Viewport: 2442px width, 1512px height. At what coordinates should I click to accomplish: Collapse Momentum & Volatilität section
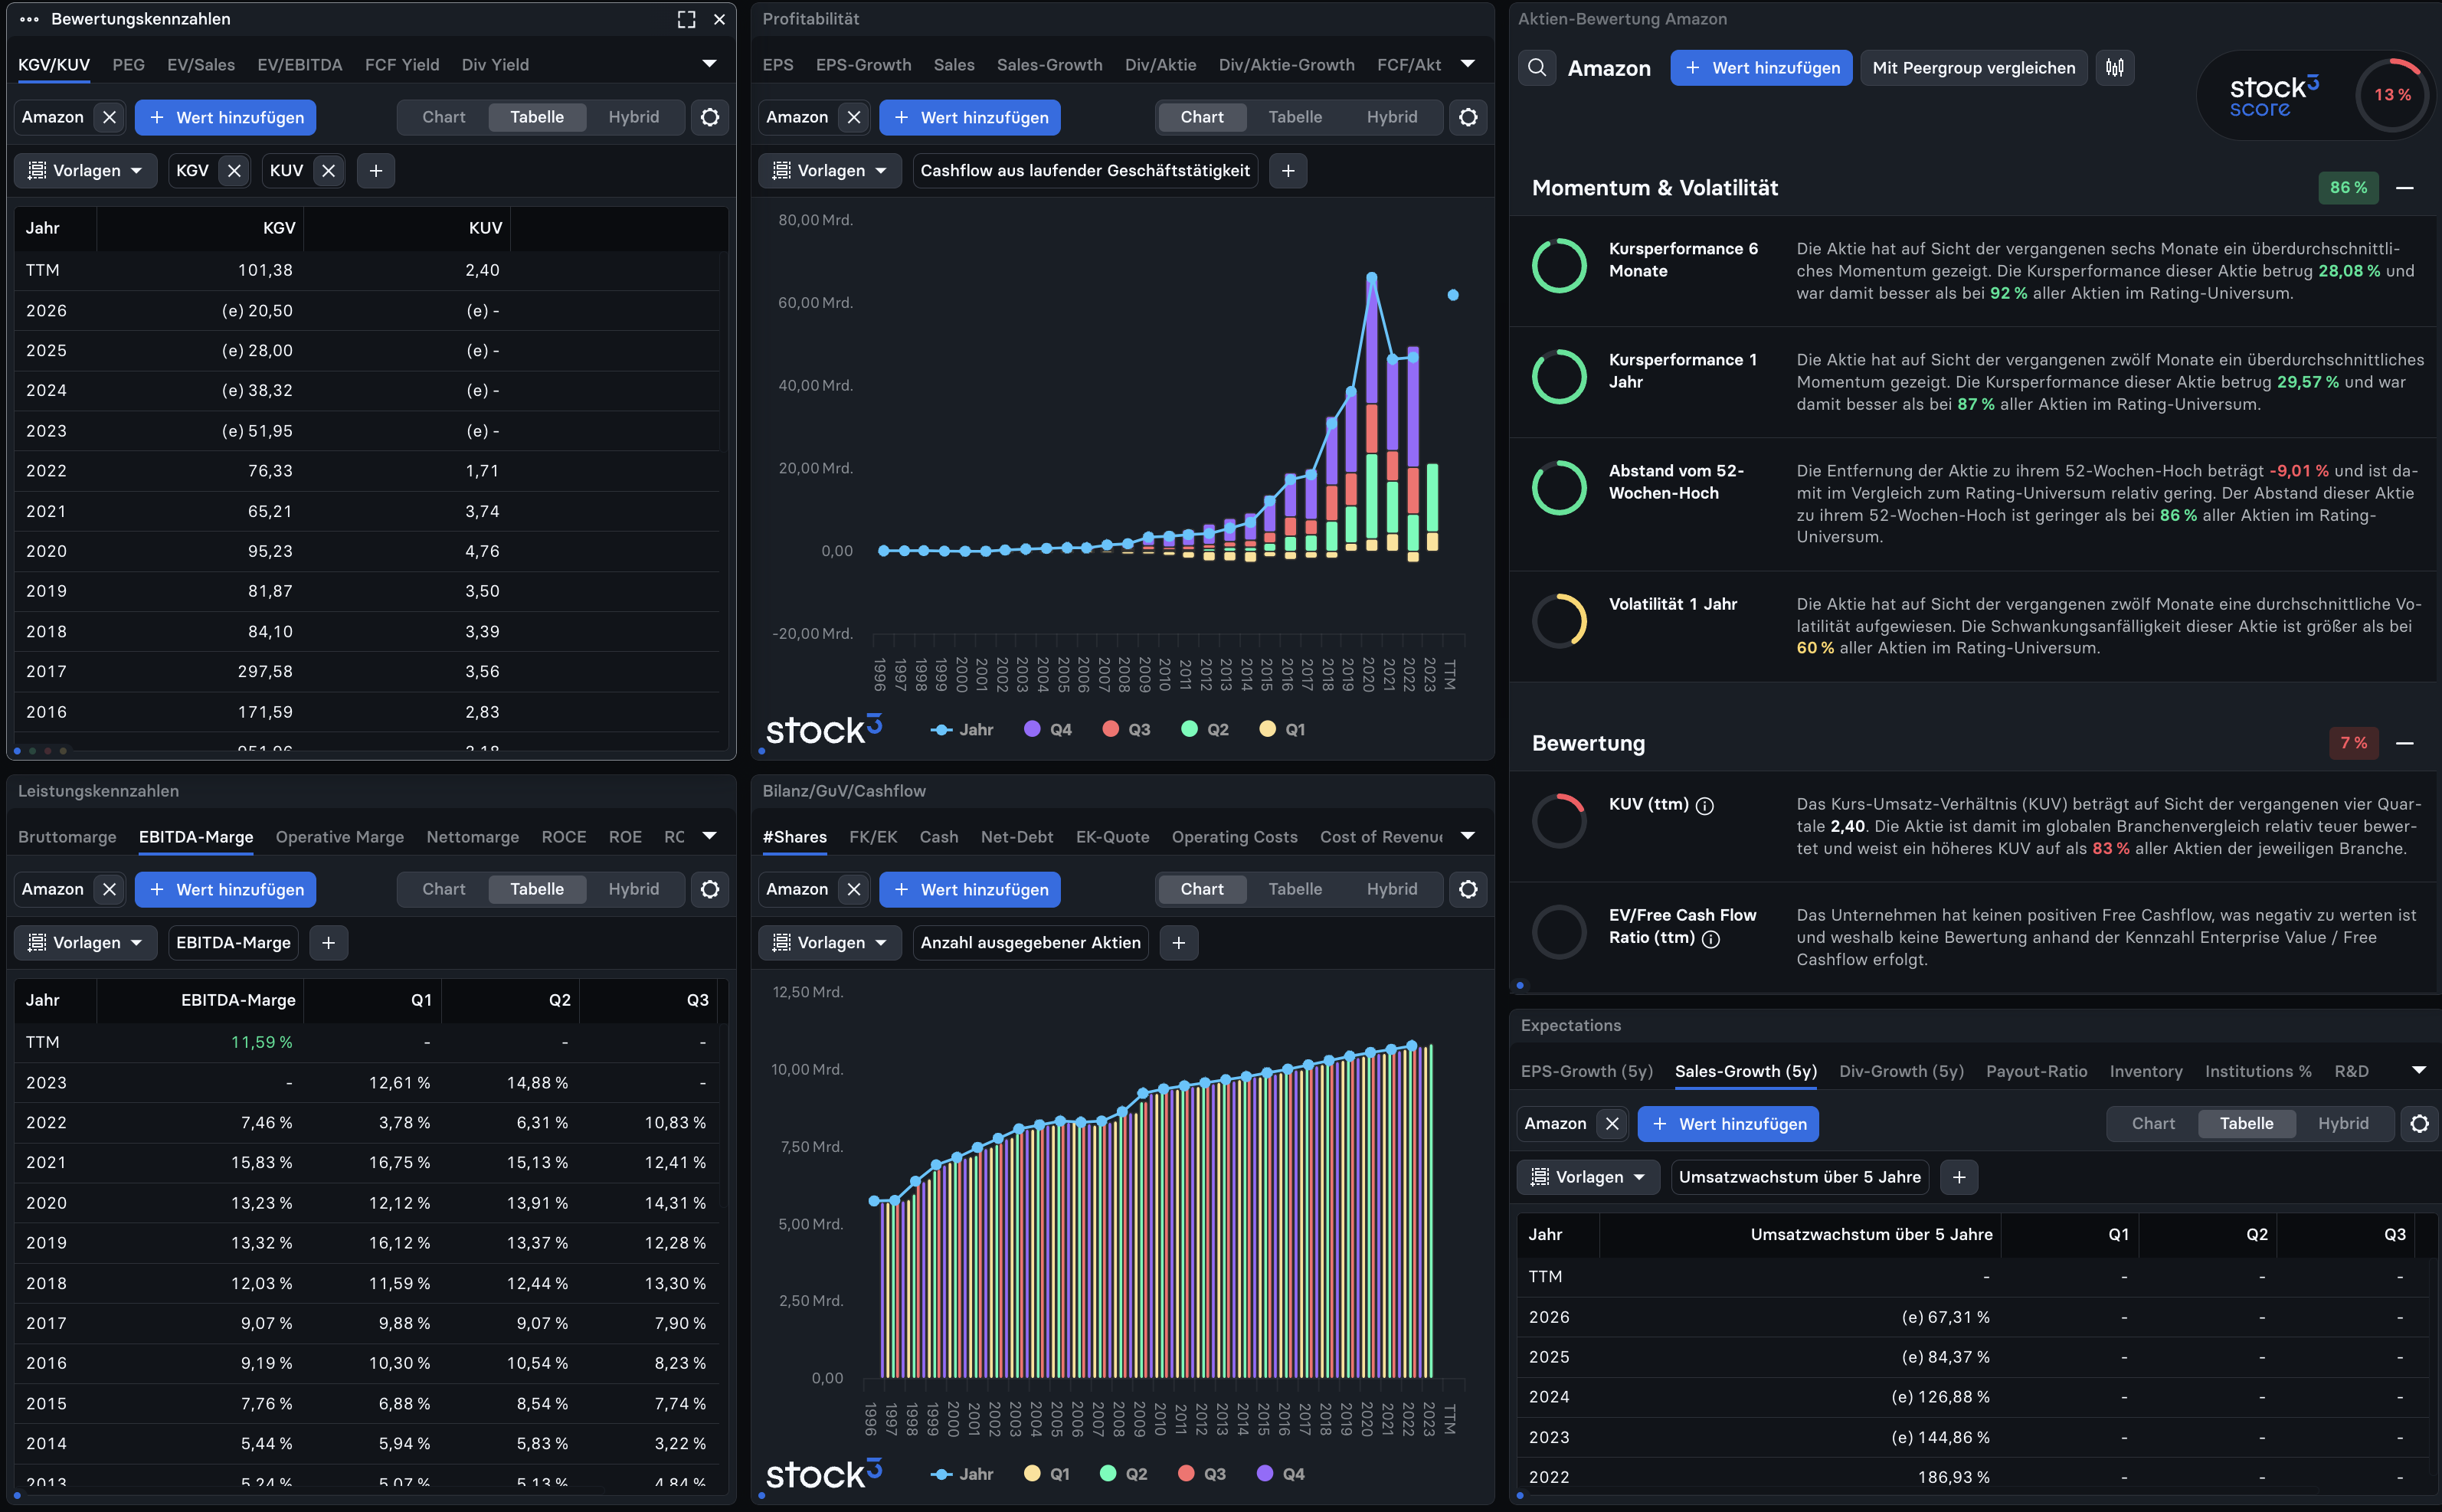tap(2405, 188)
